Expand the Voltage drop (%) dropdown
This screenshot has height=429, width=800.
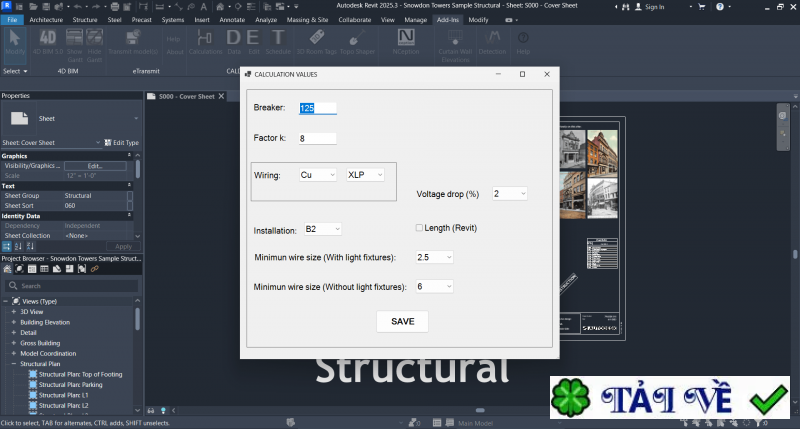point(509,193)
